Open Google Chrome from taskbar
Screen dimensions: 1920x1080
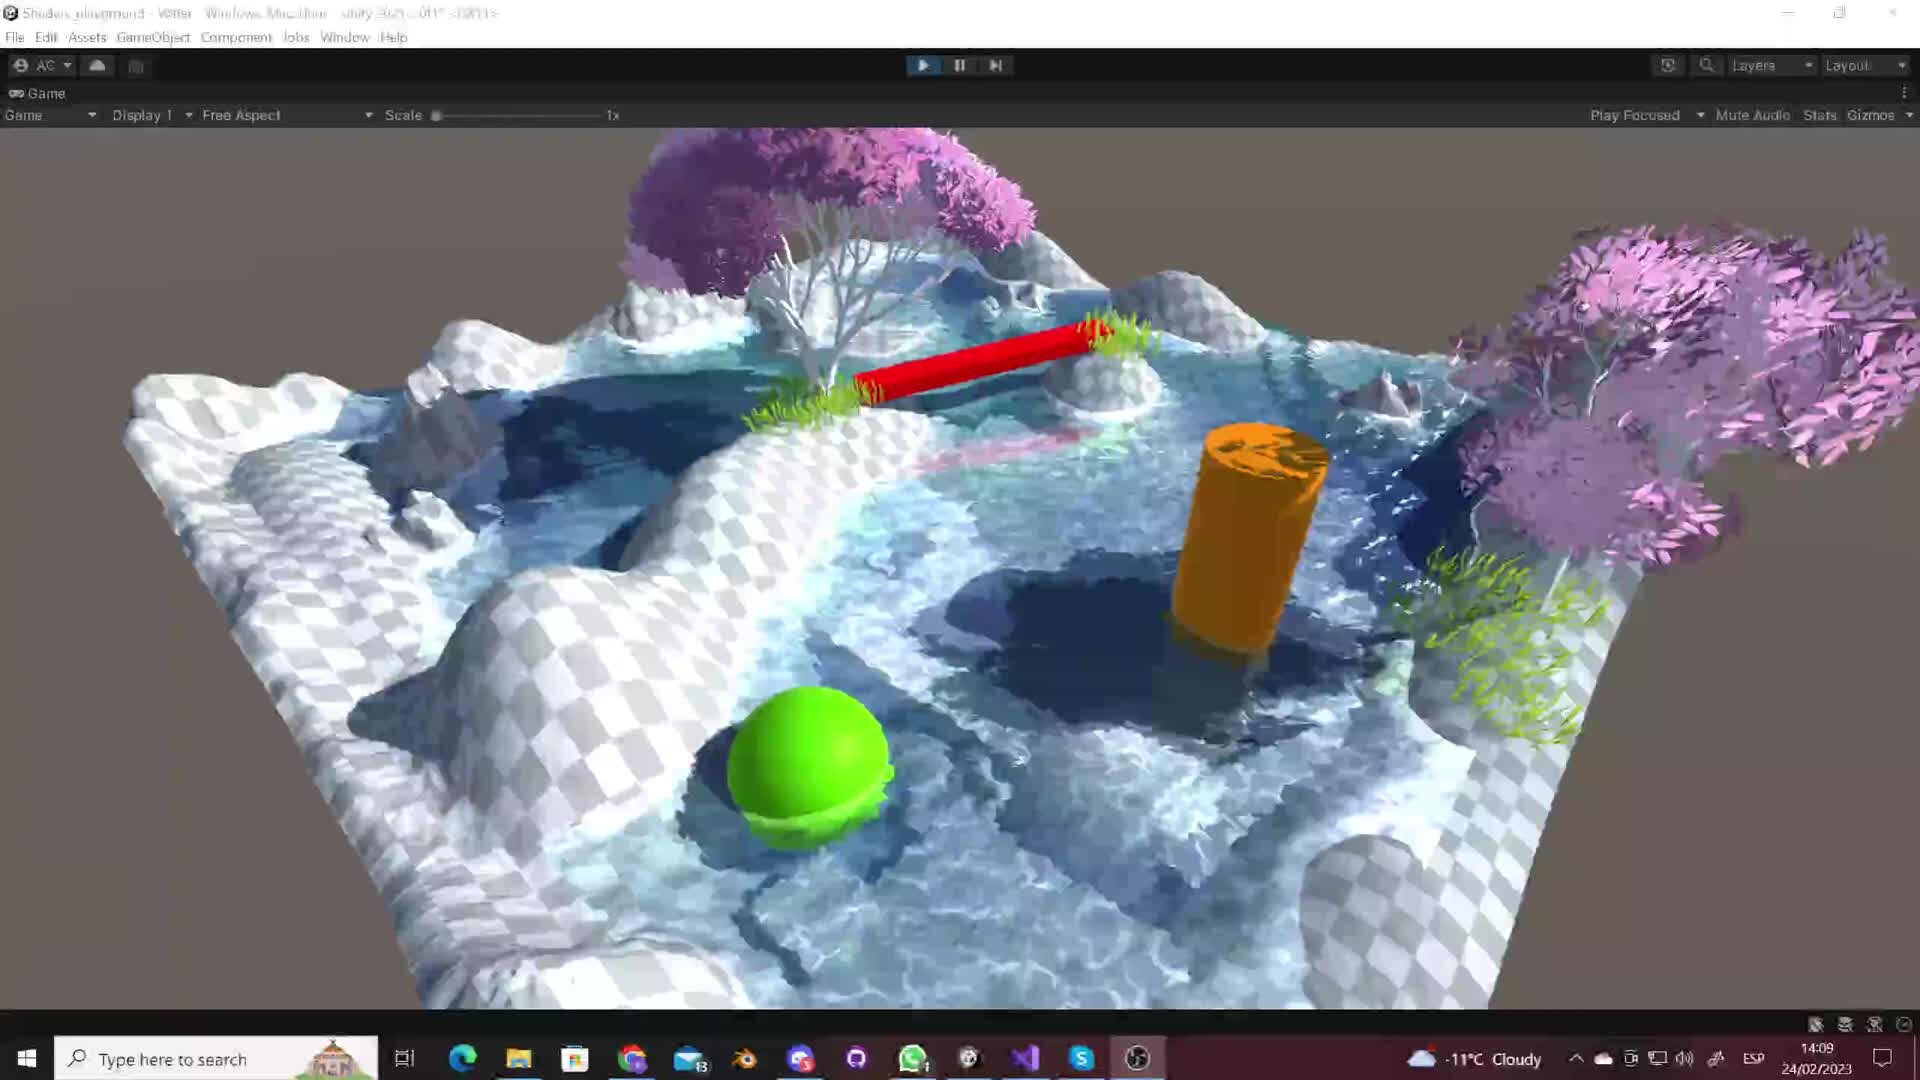coord(631,1058)
